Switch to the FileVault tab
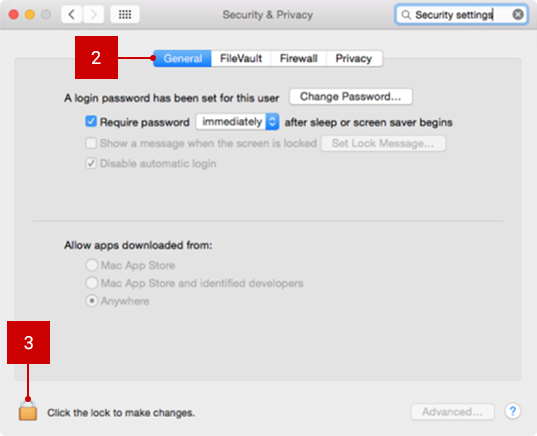 pyautogui.click(x=241, y=59)
